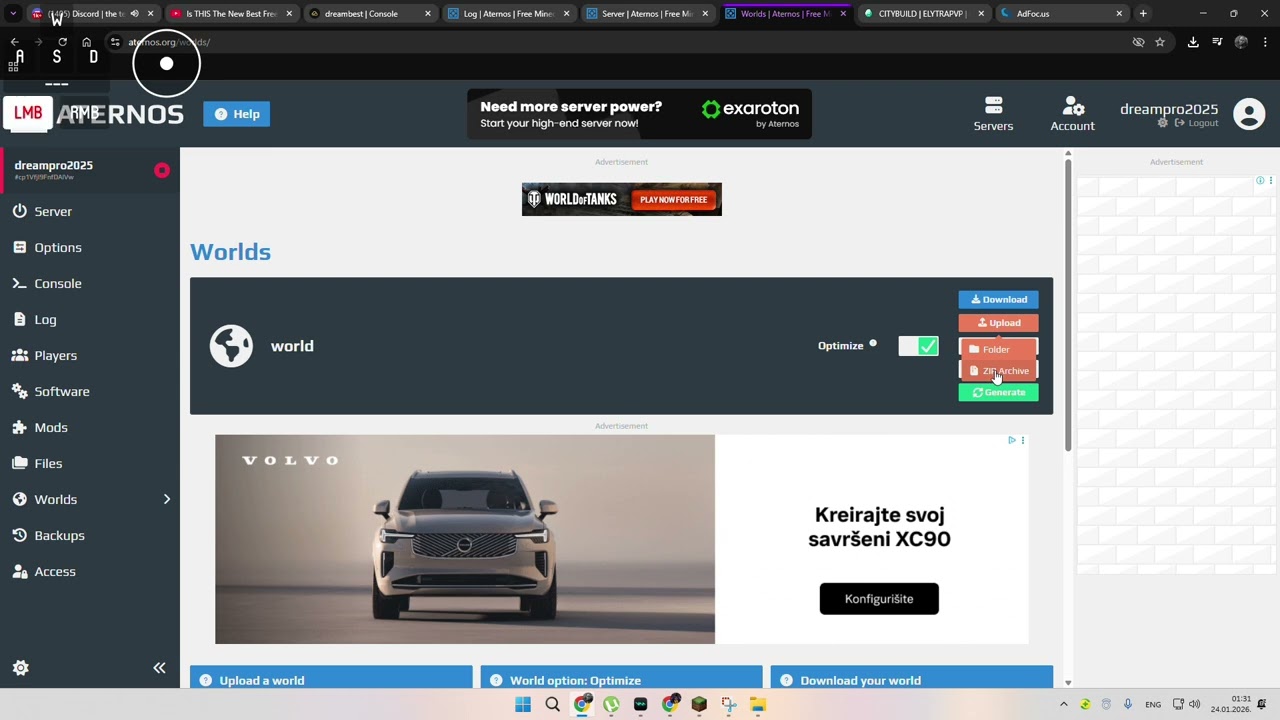The height and width of the screenshot is (720, 1280).
Task: Expand the Worlds sidebar chevron
Action: point(166,499)
